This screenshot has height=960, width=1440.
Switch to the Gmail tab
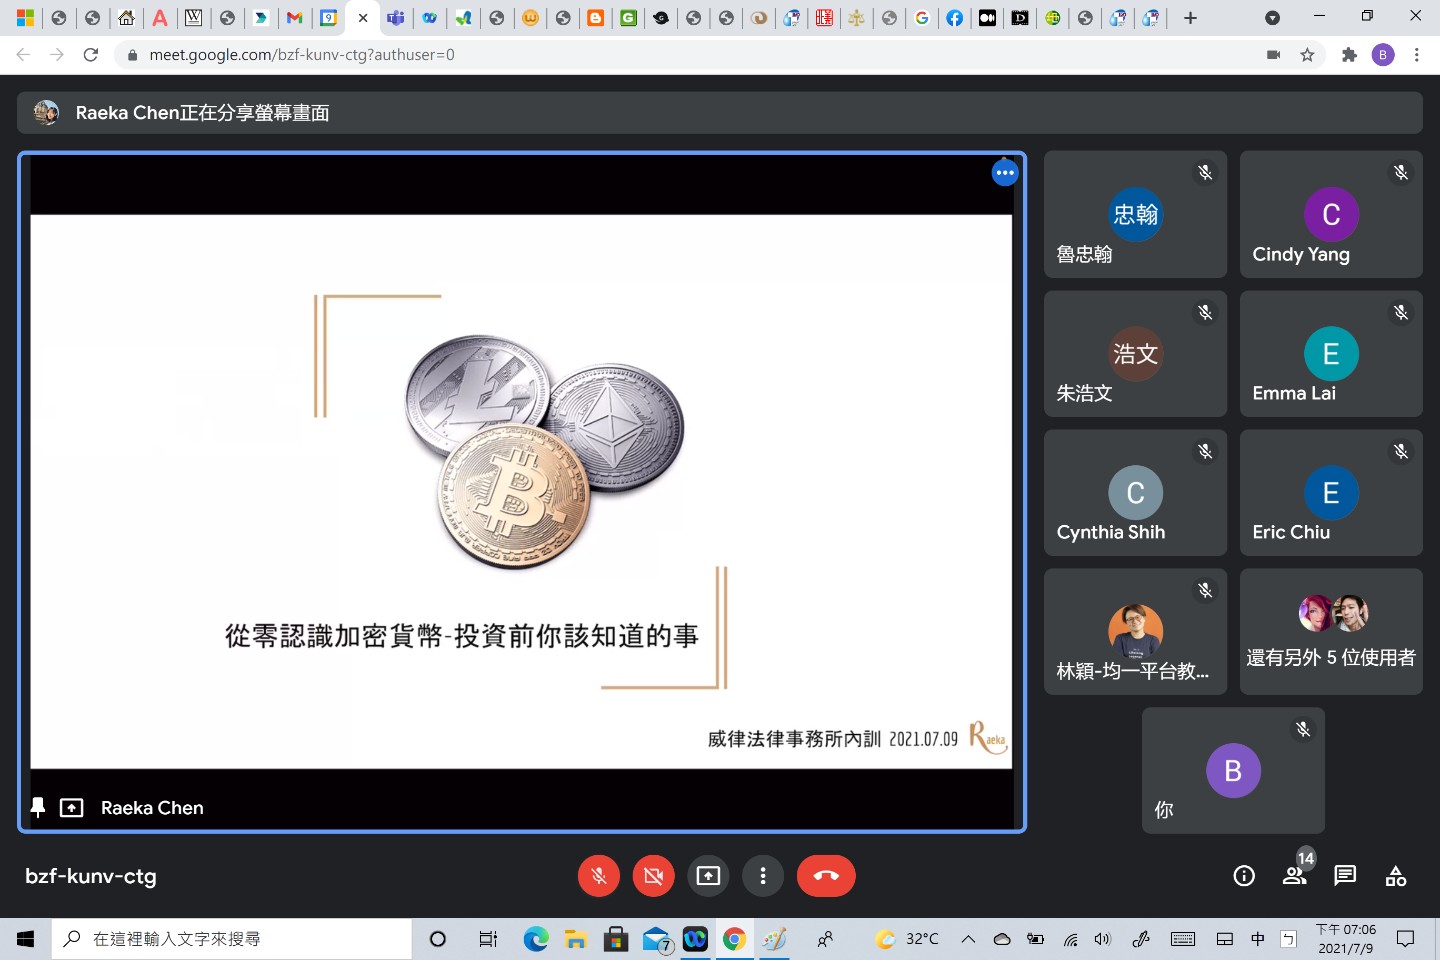pyautogui.click(x=294, y=18)
